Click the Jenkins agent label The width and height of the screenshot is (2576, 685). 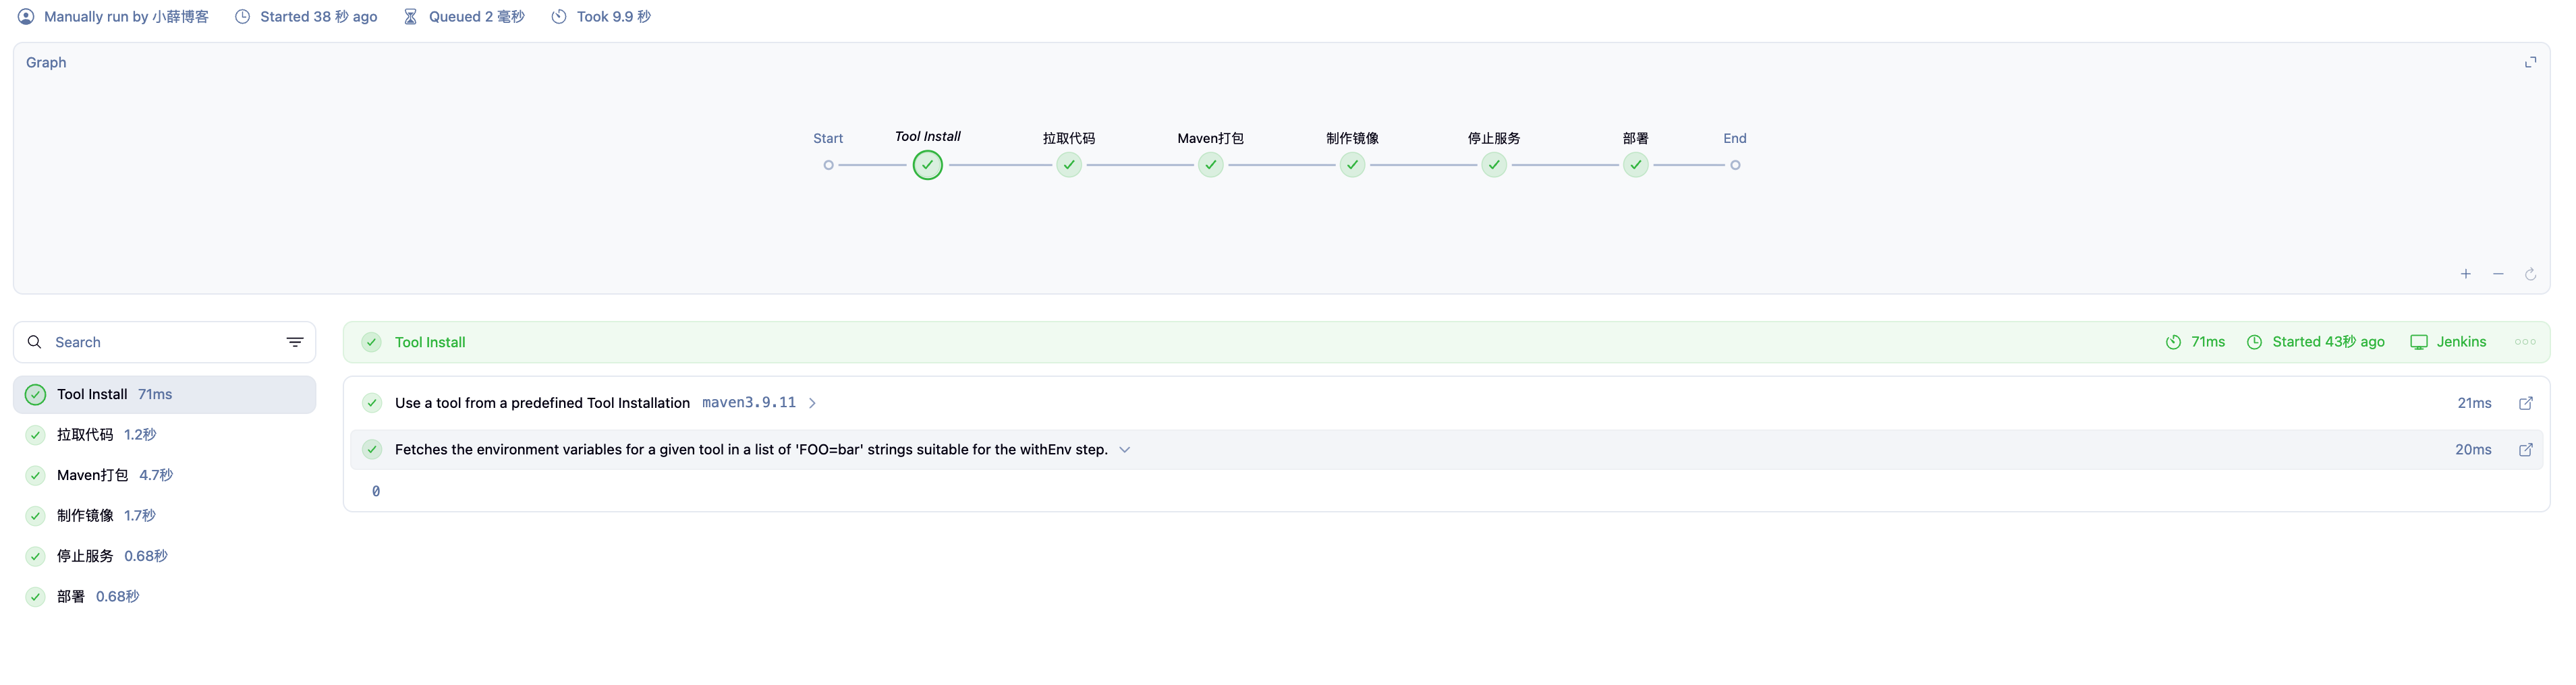coord(2461,342)
